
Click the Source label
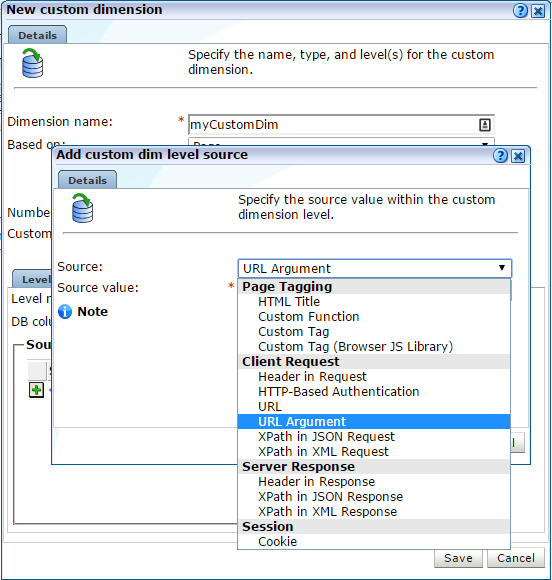pos(80,267)
